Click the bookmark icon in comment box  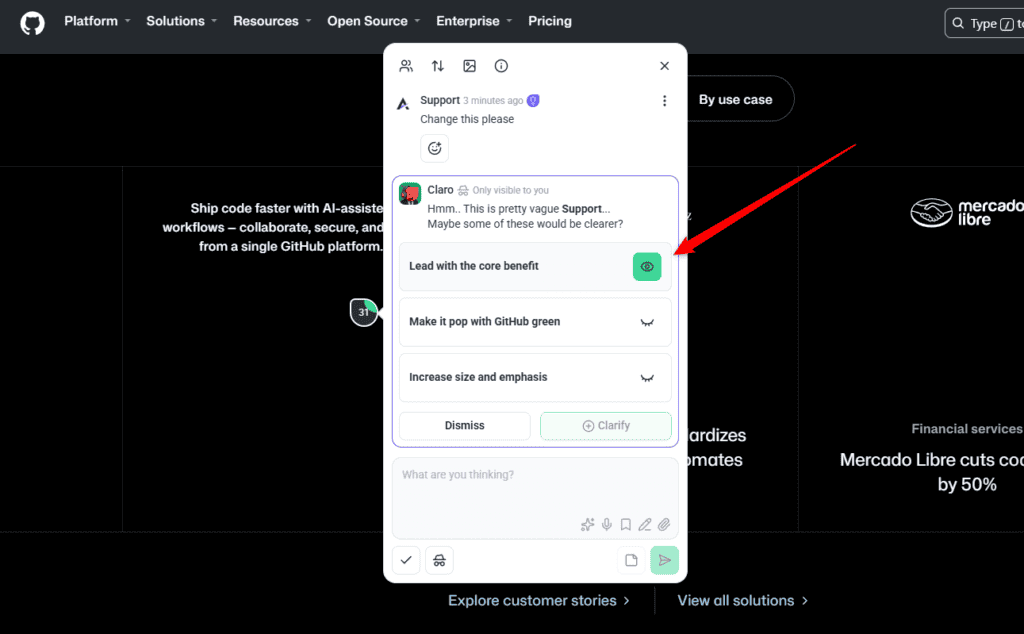[x=626, y=524]
